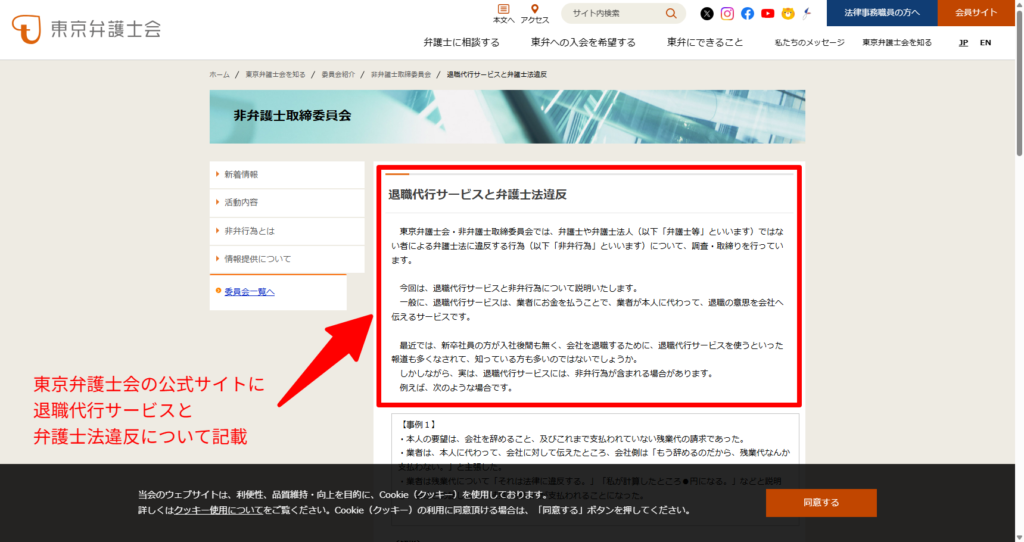Open the 委員会一覧へ link
Viewport: 1024px width, 542px height.
249,292
